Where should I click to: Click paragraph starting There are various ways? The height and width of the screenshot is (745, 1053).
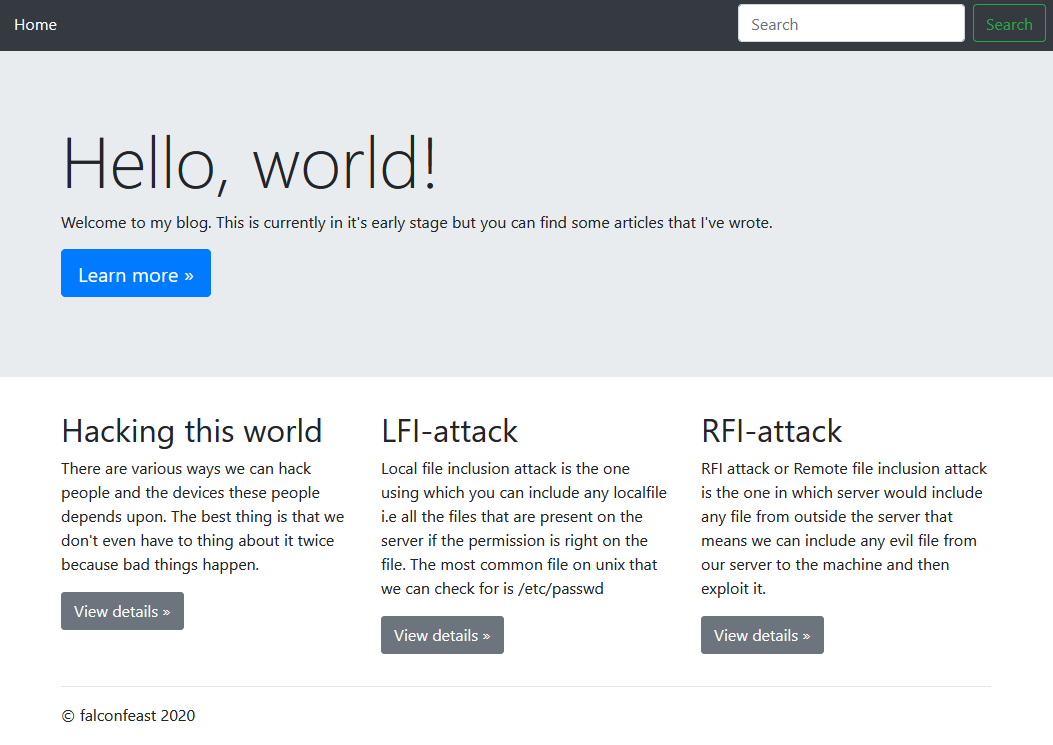(x=203, y=517)
